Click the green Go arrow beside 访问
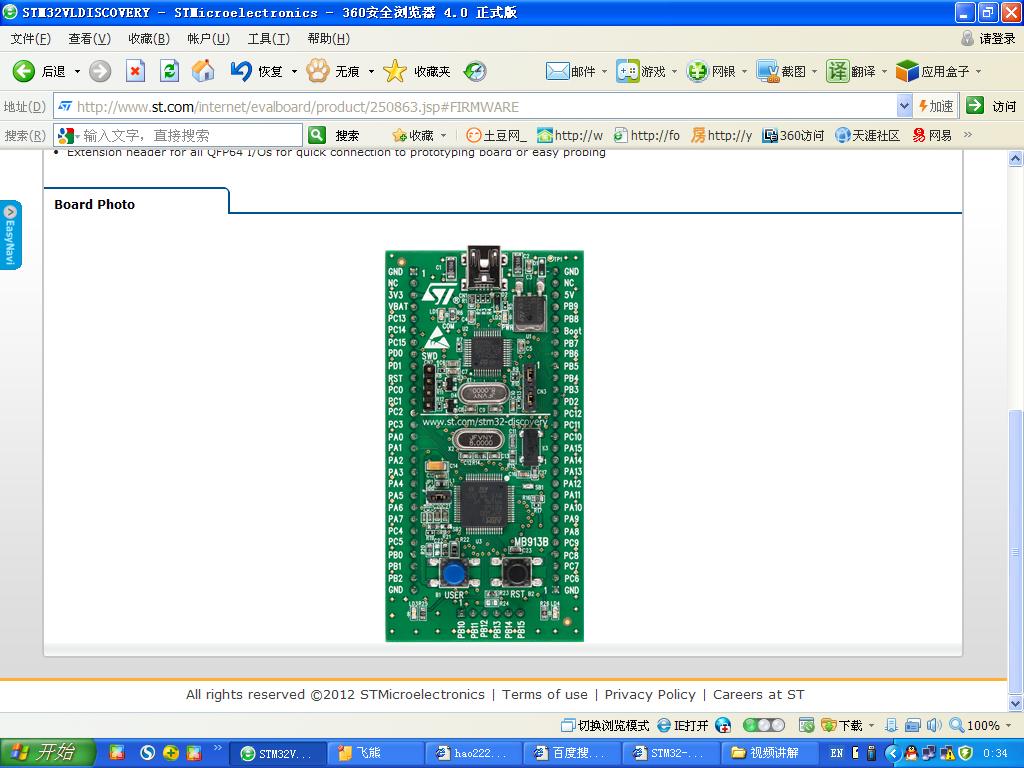This screenshot has width=1024, height=768. point(975,106)
